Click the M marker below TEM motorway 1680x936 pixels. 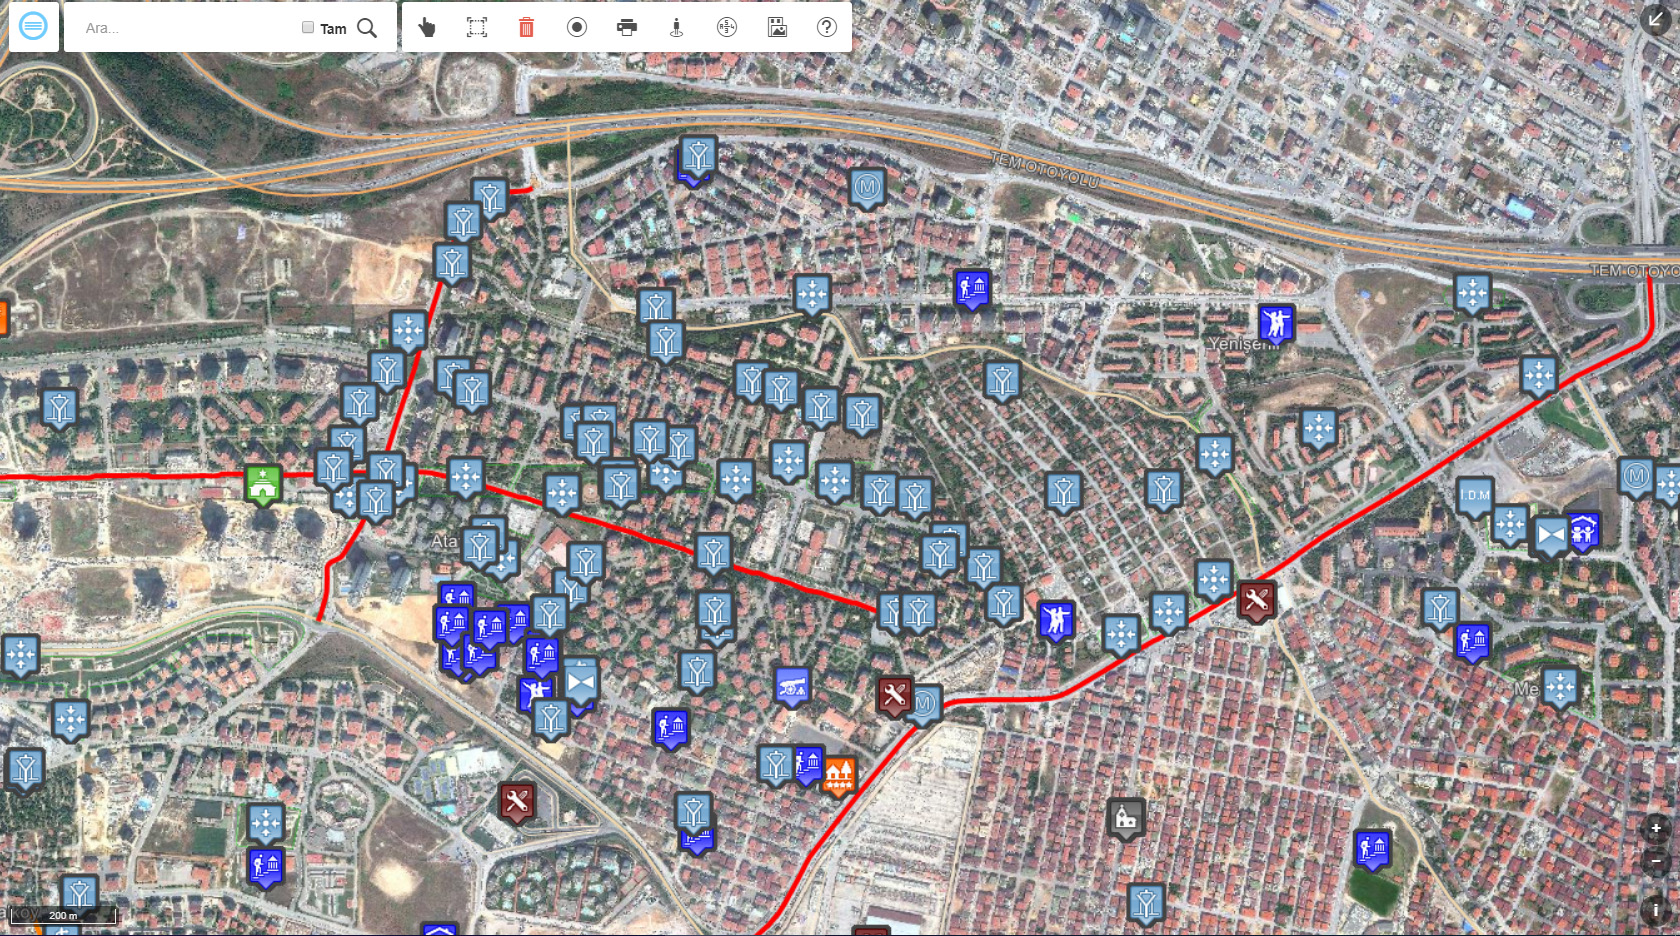point(867,188)
